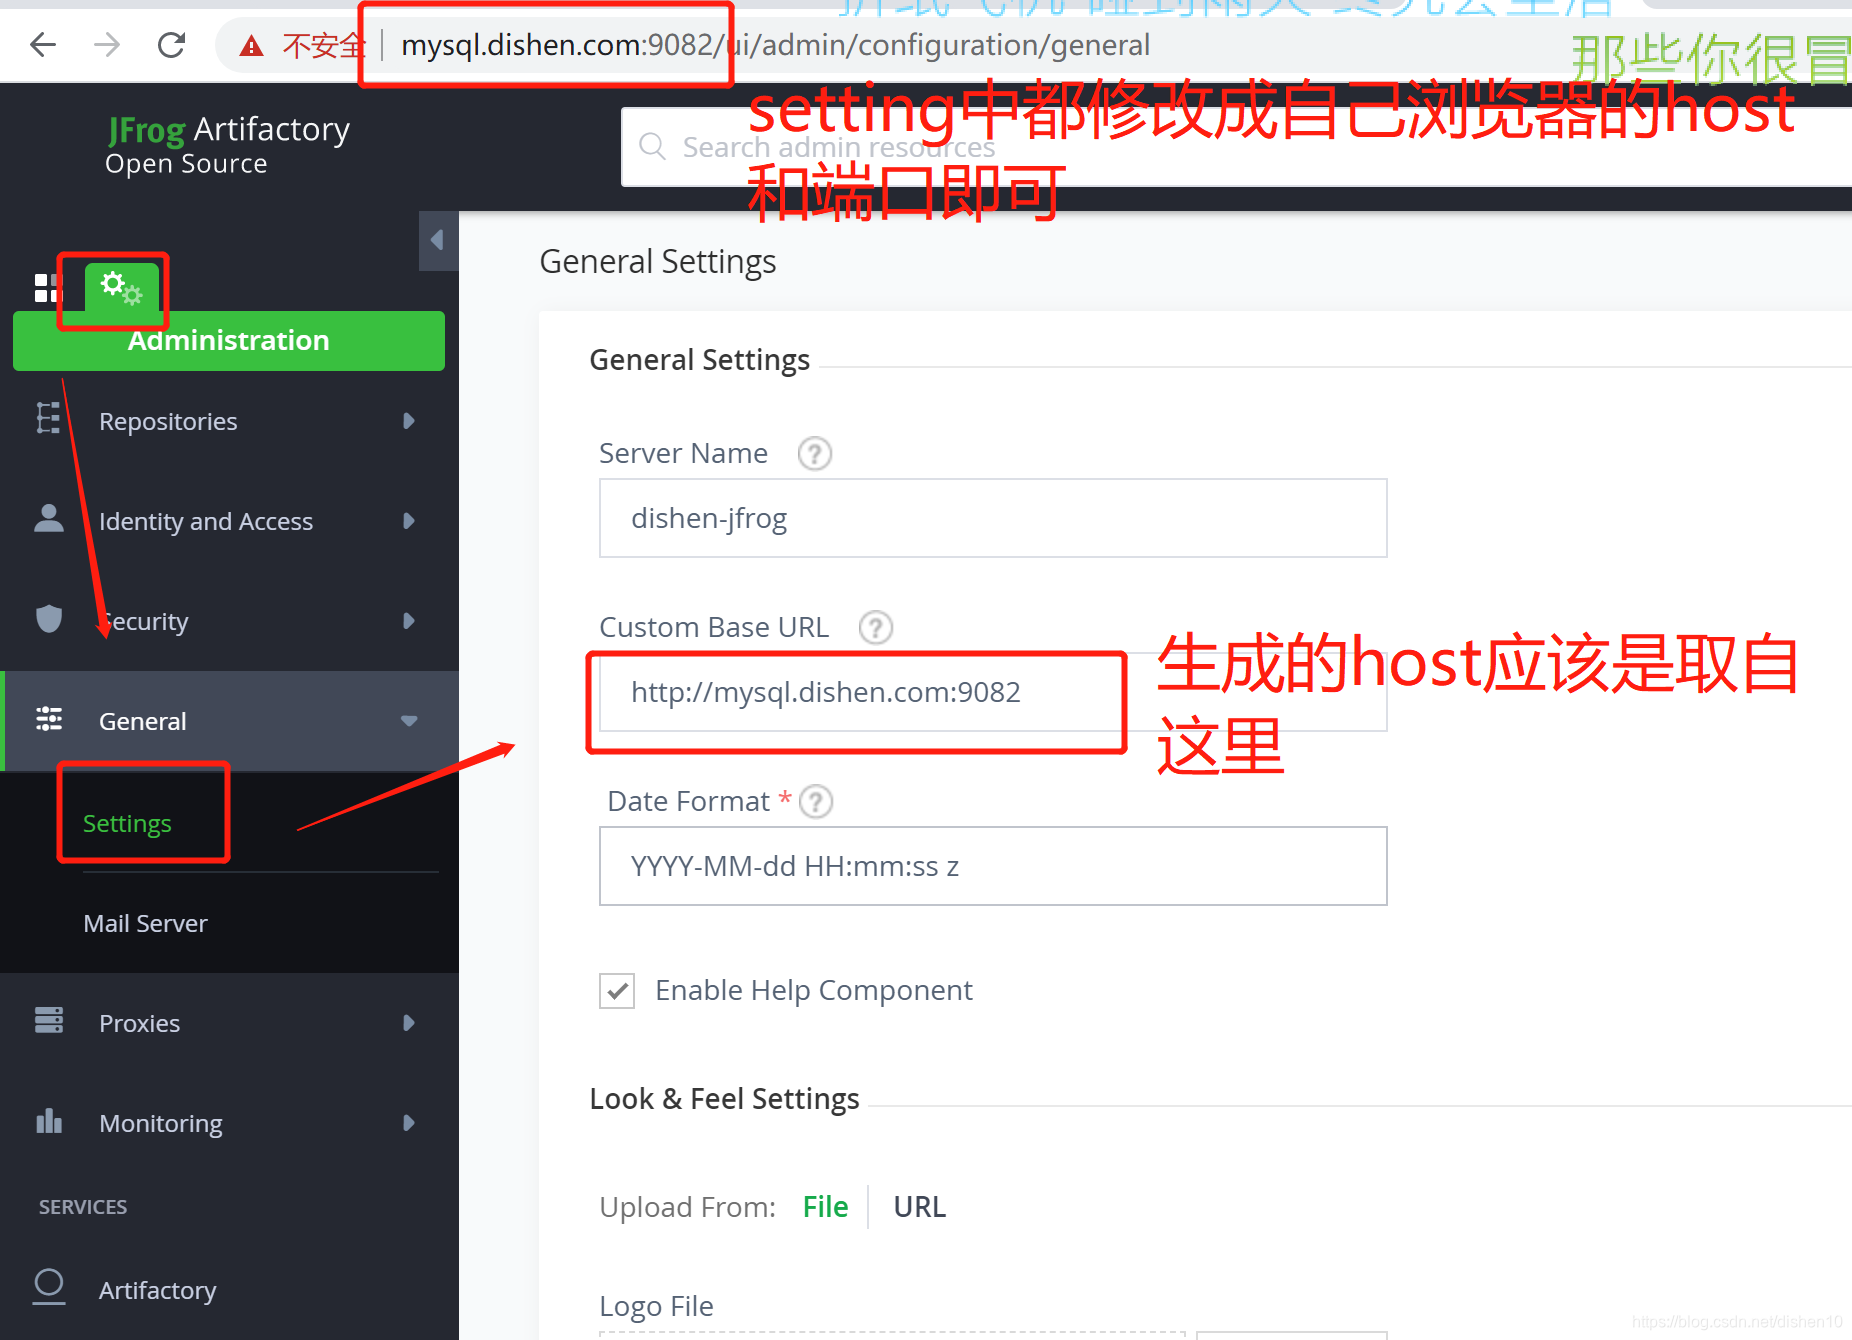This screenshot has height=1340, width=1852.
Task: Go back using the browser back arrow
Action: 43,45
